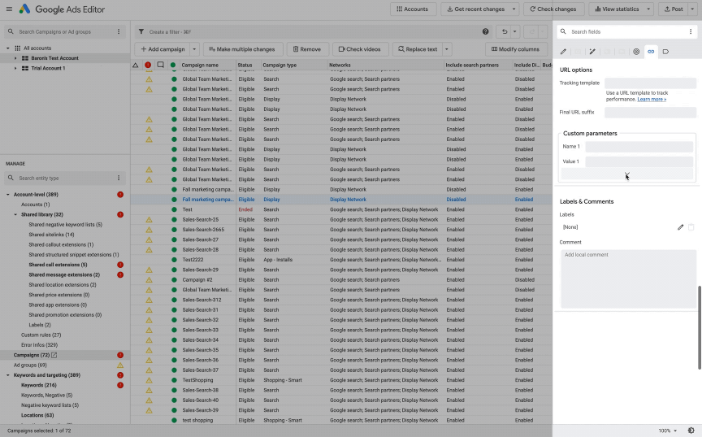The height and width of the screenshot is (437, 702).
Task: Select the TestShopping campaign row
Action: coord(341,380)
